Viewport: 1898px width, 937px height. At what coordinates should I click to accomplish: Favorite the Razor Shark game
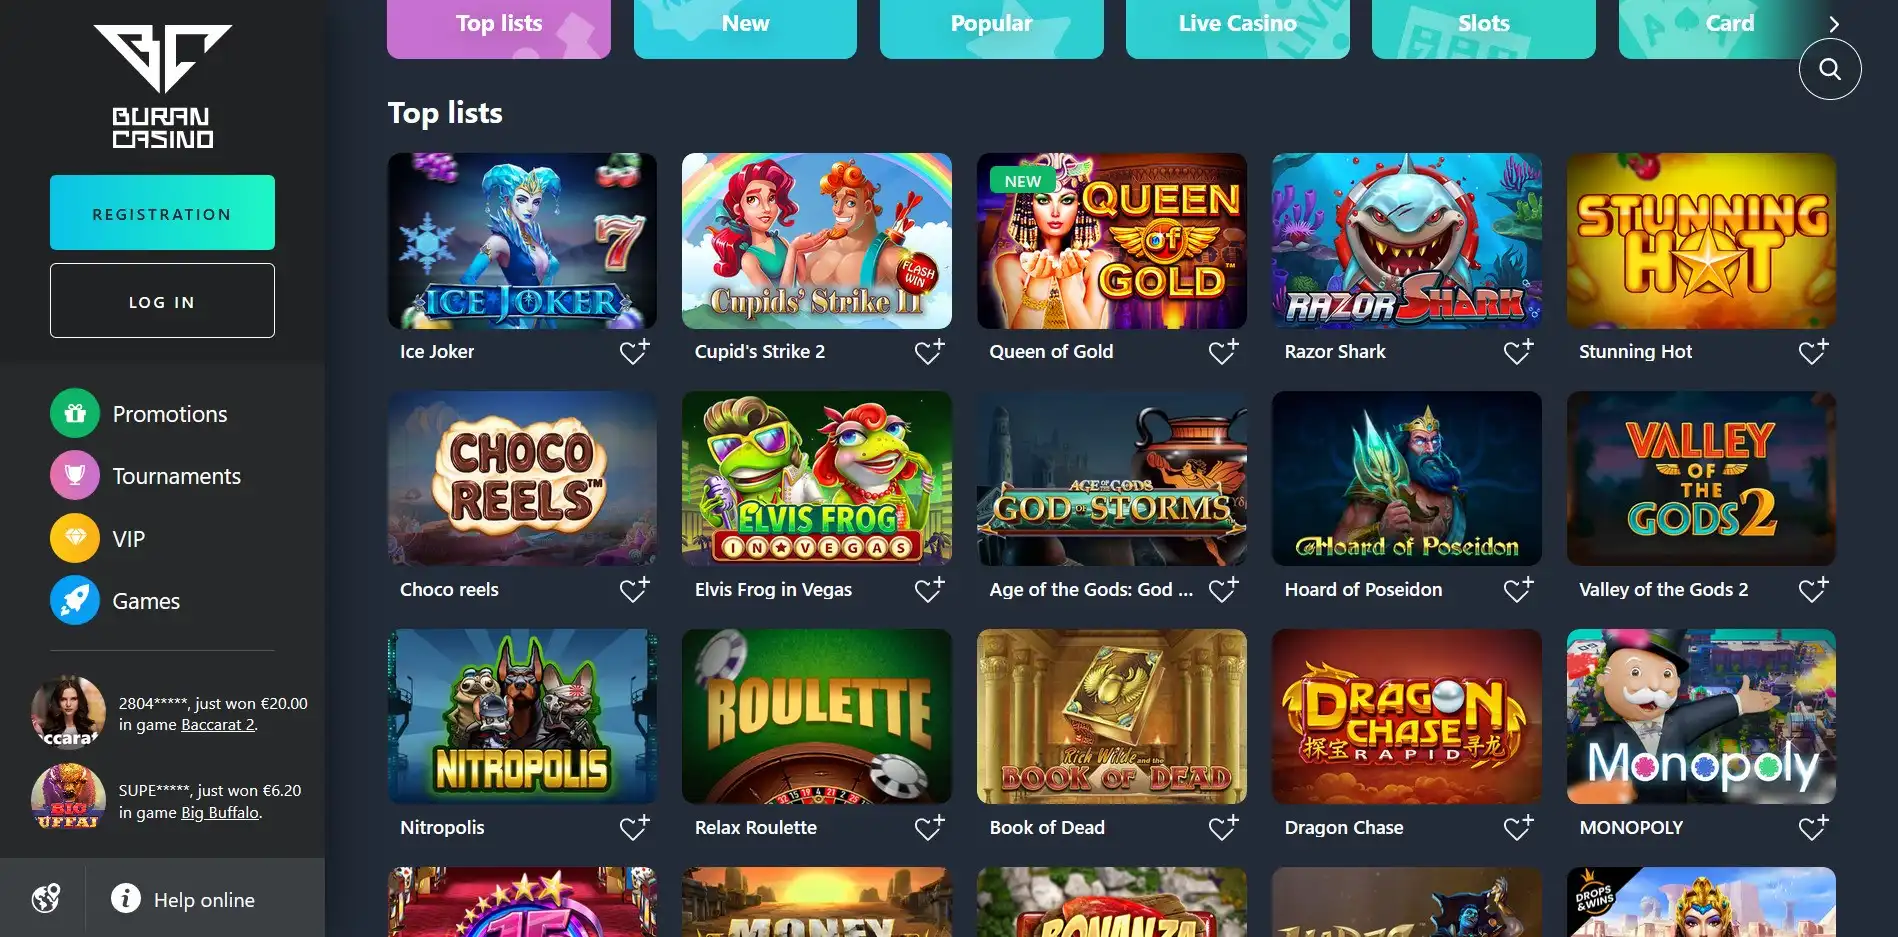coord(1518,351)
